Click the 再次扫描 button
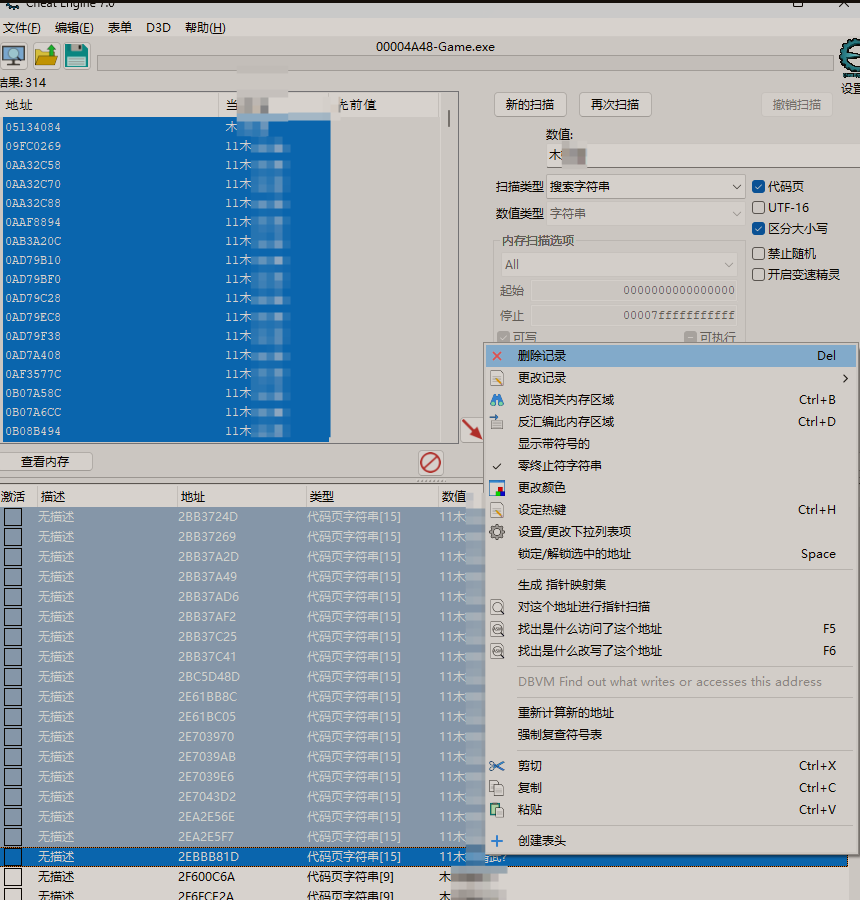The height and width of the screenshot is (900, 860). pyautogui.click(x=615, y=104)
